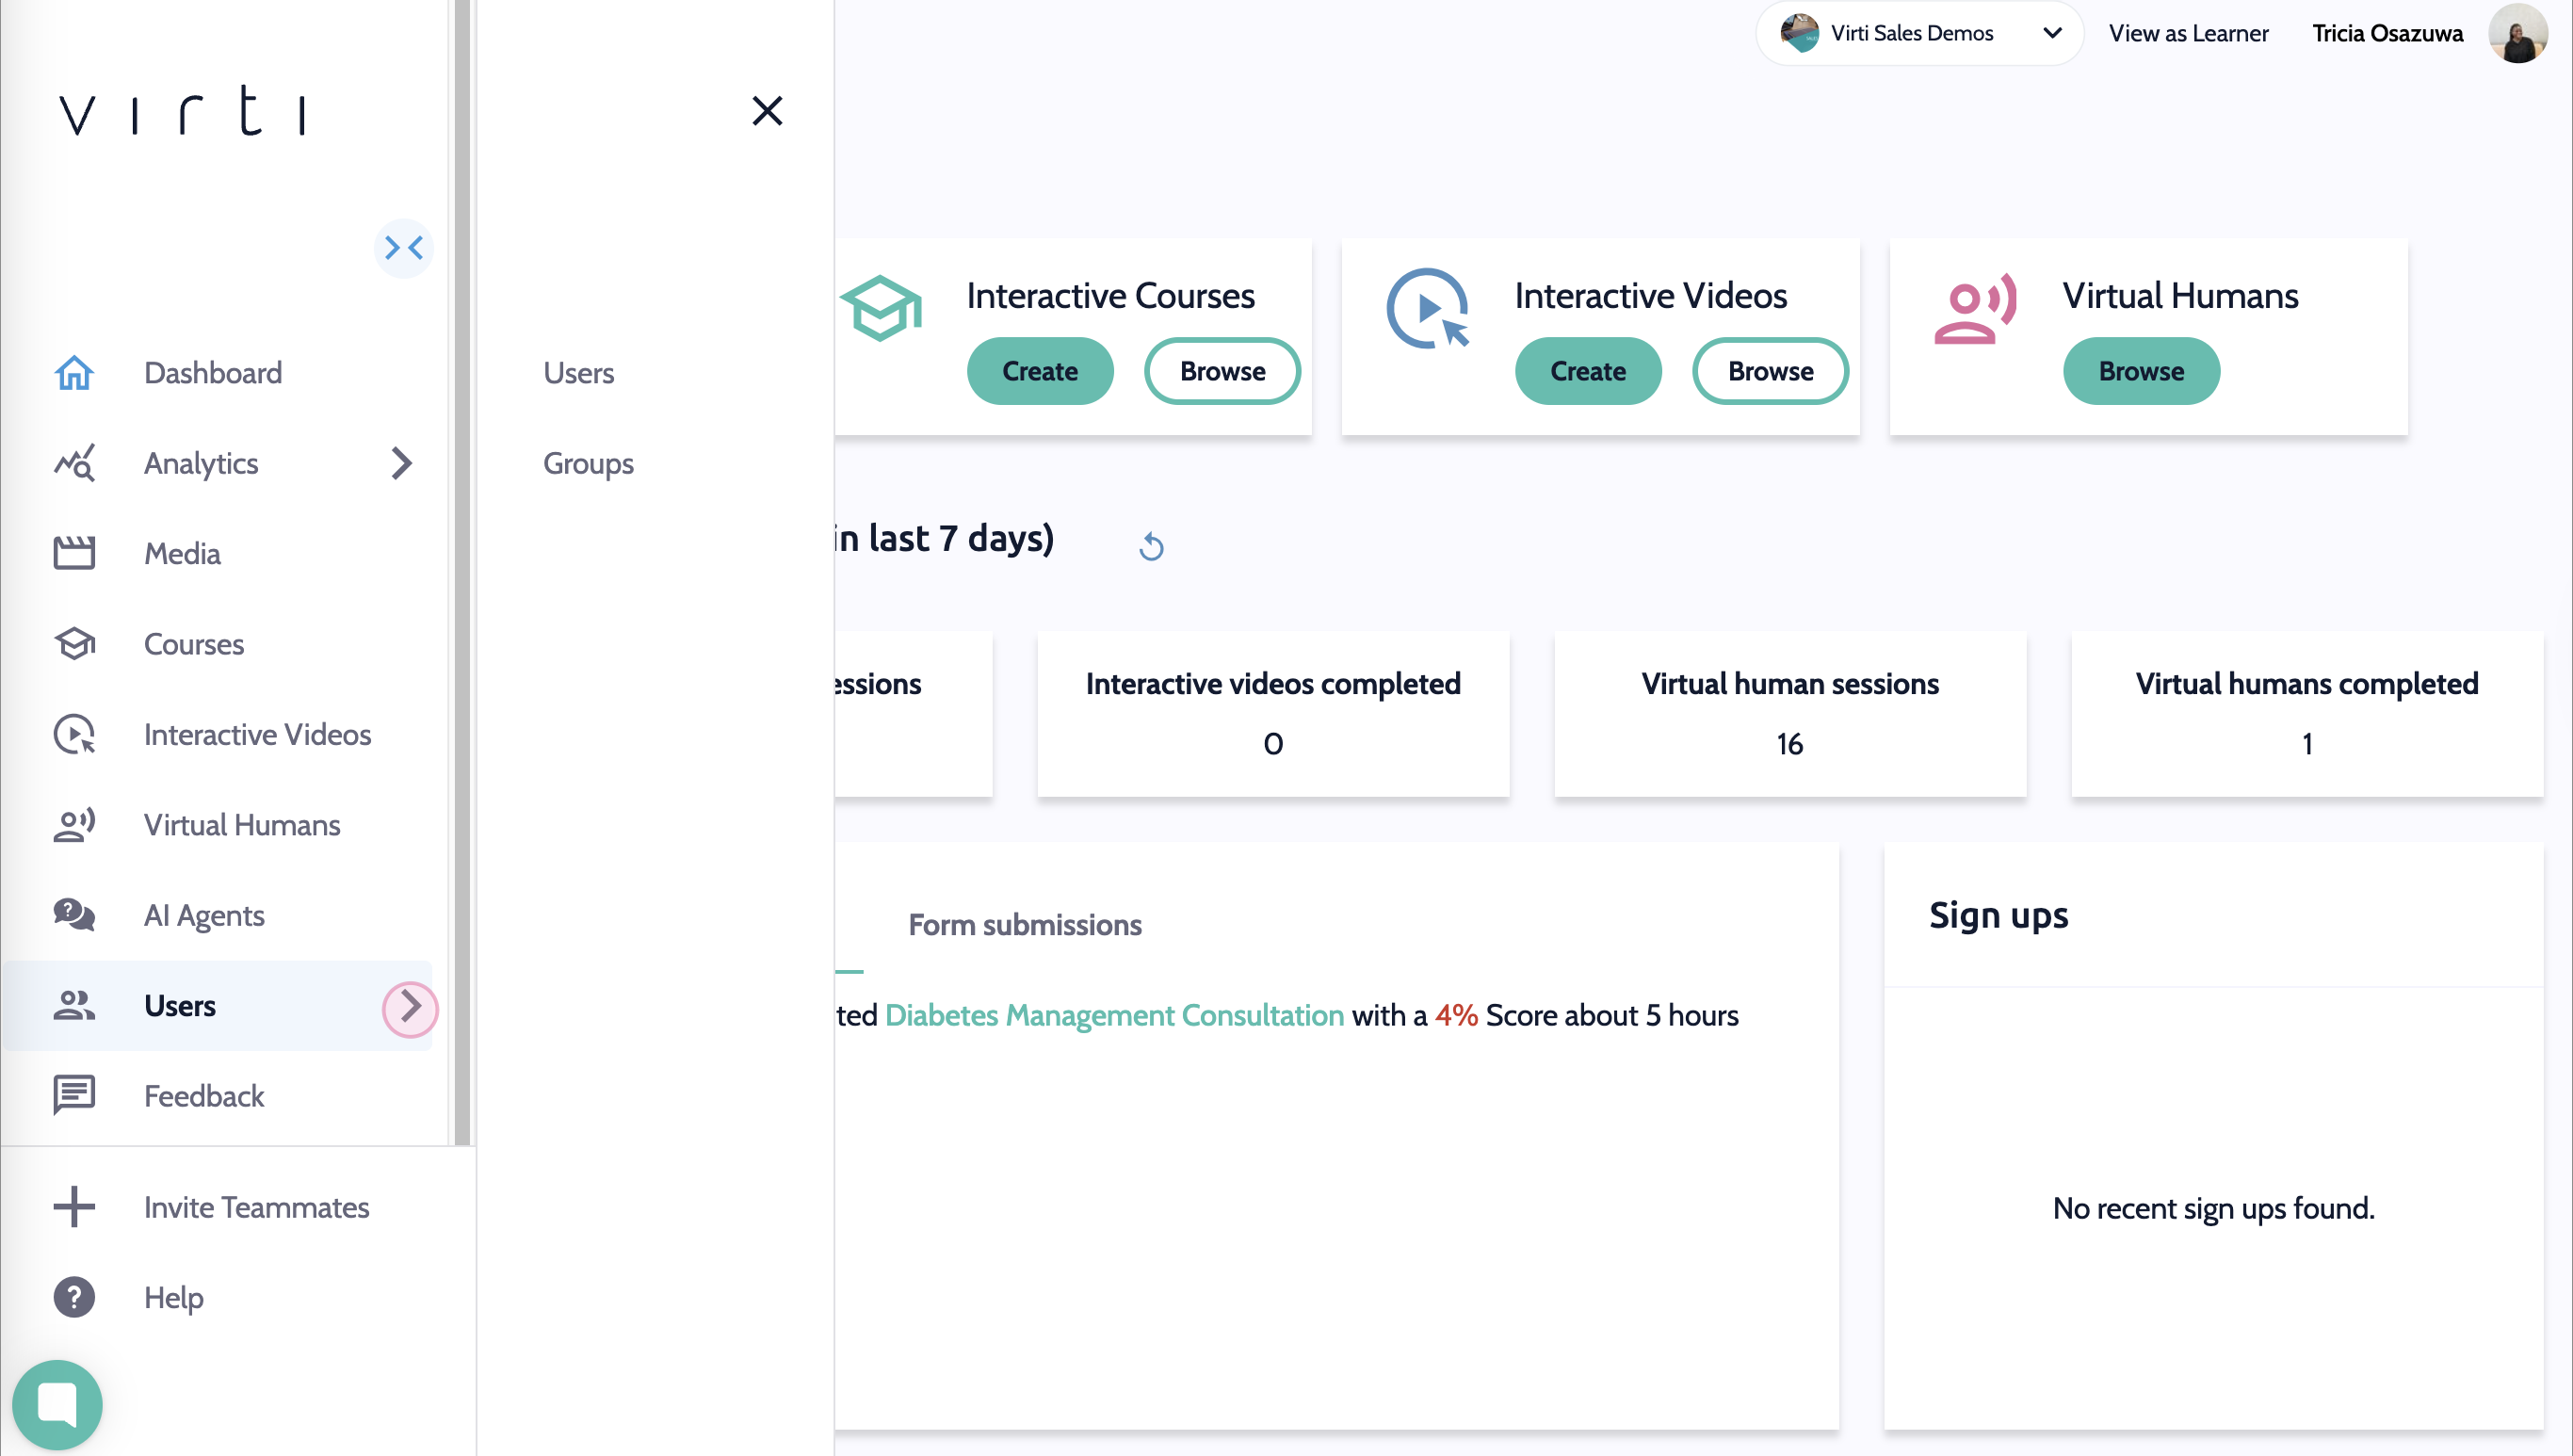Click the Courses graduation cap sidebar icon

(74, 644)
